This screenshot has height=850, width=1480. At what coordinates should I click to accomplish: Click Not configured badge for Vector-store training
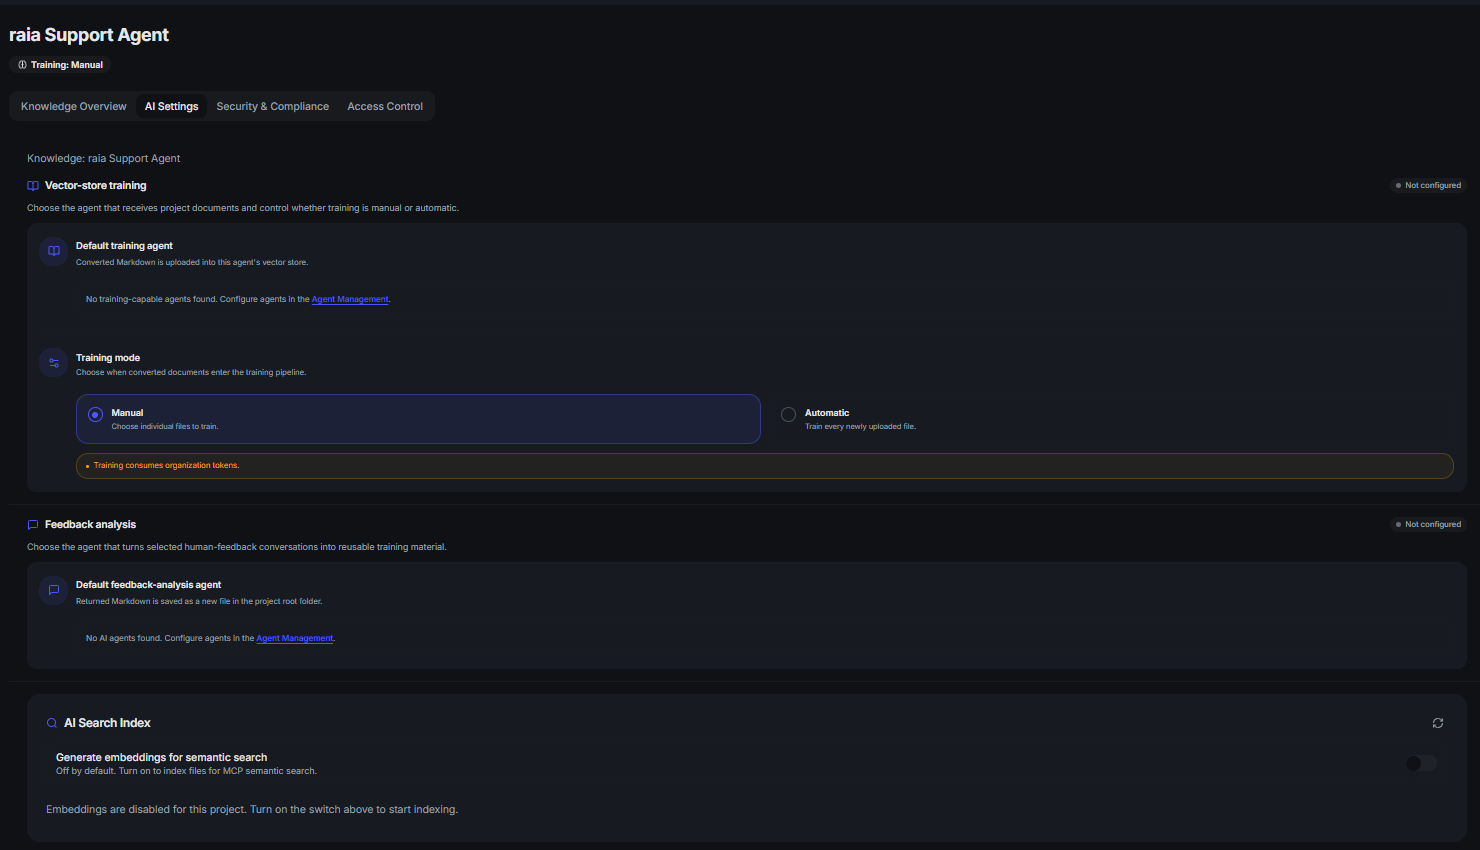(1429, 185)
